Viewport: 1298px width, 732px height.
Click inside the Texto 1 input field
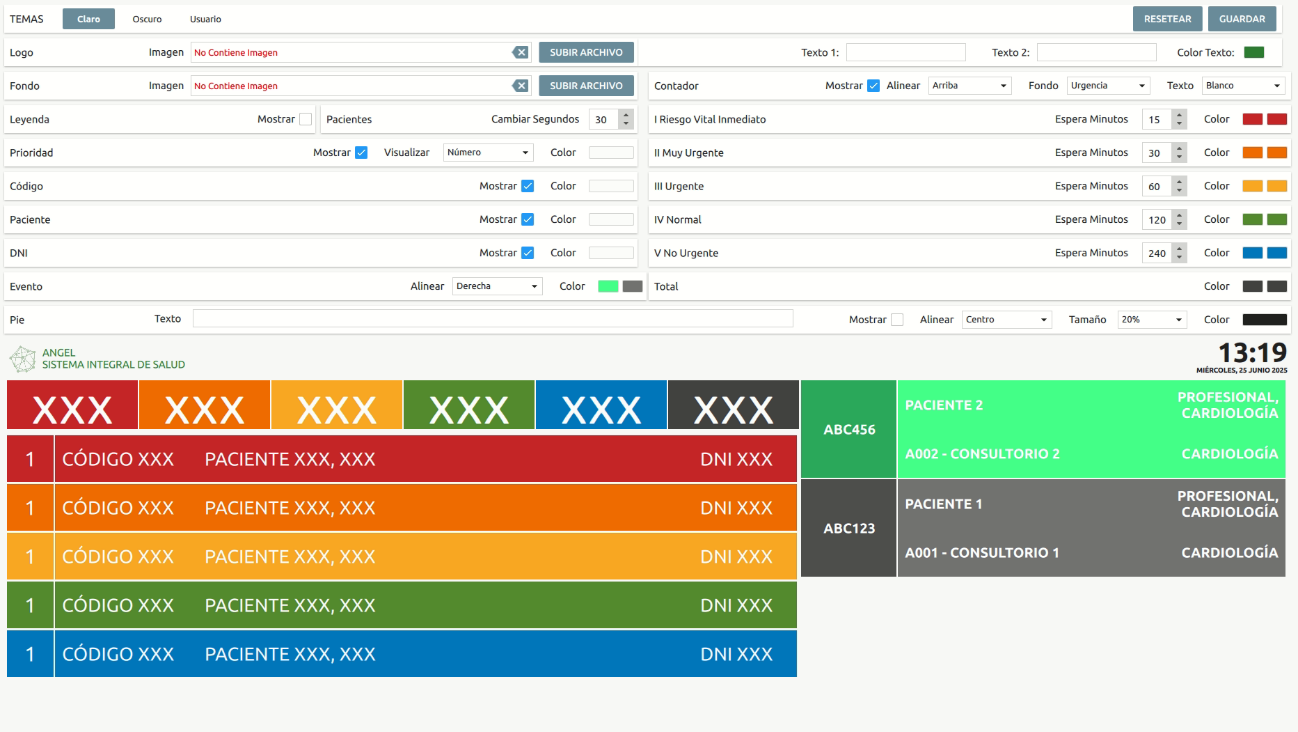click(x=906, y=51)
